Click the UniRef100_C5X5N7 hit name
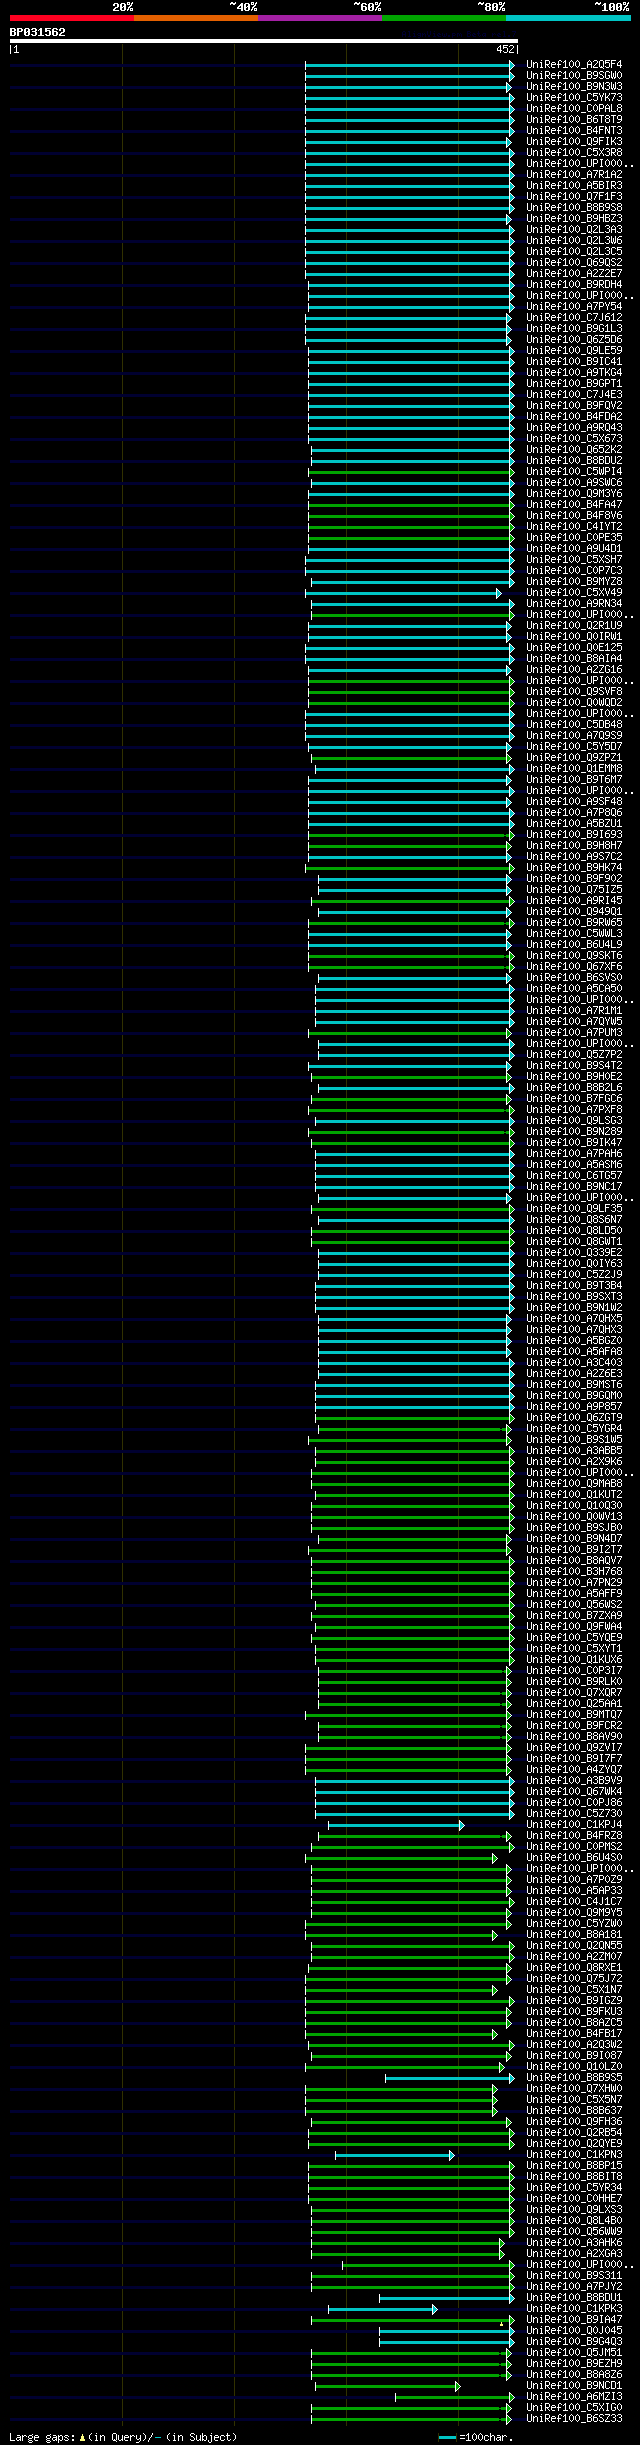This screenshot has height=2445, width=640. 574,2100
